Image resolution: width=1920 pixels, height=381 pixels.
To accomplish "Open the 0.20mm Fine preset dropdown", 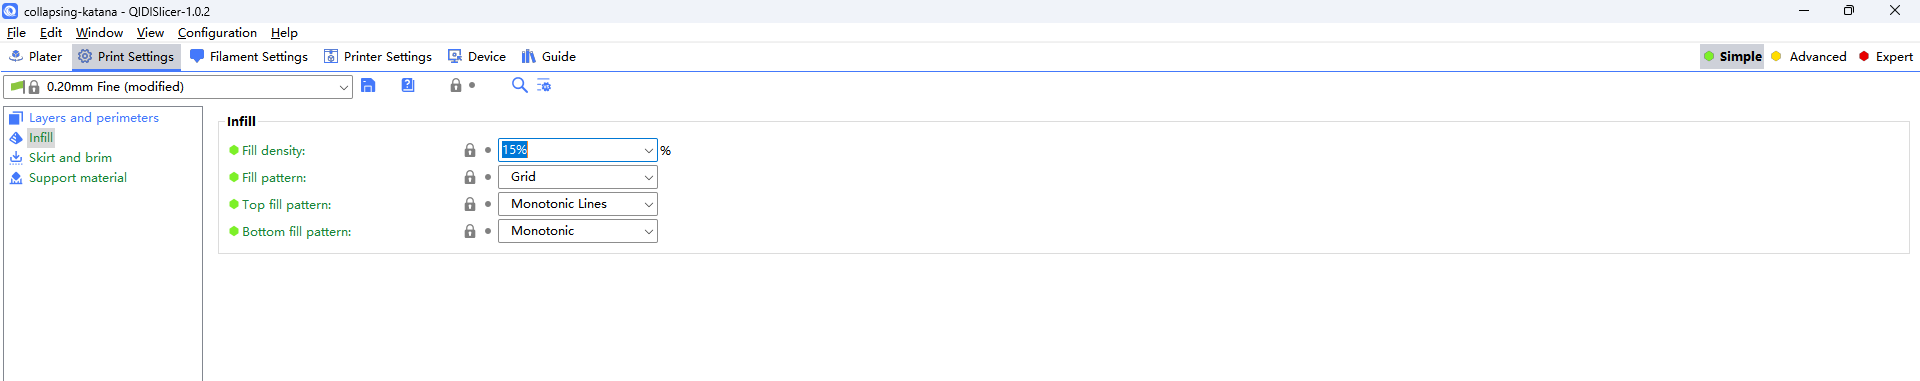I will (178, 87).
